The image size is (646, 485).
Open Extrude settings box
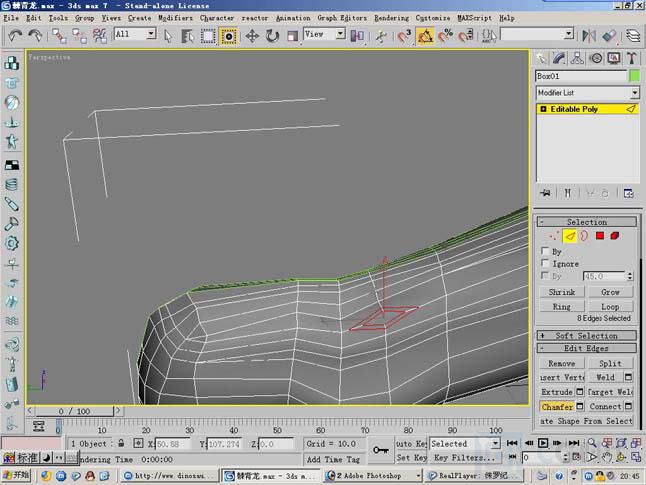[x=580, y=391]
